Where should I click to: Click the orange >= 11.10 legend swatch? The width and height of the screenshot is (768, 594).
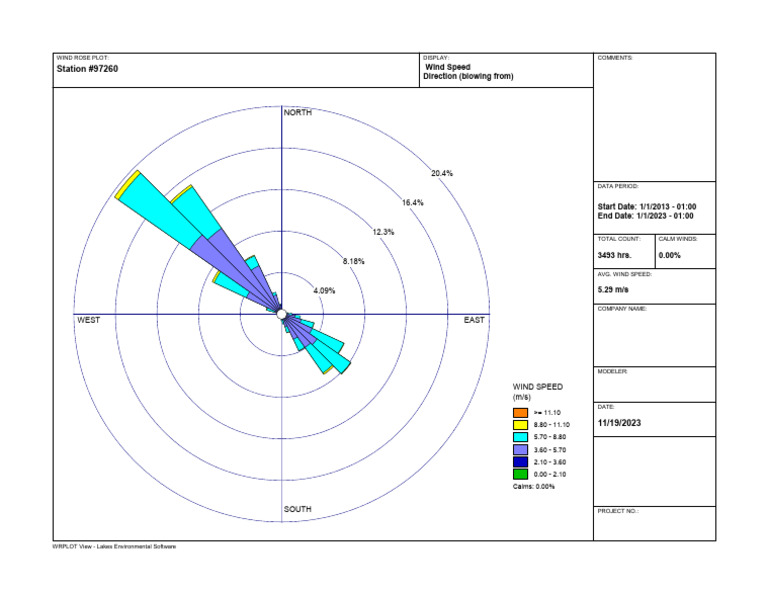click(x=520, y=413)
